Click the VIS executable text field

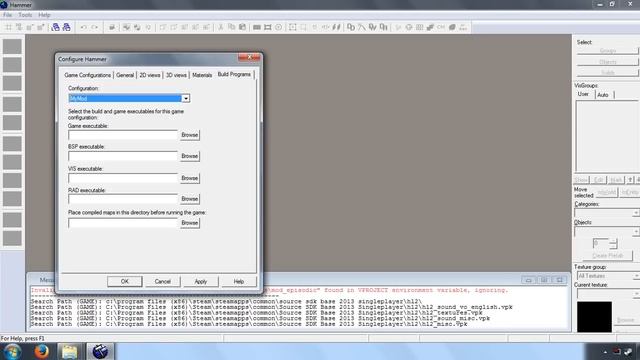coord(123,178)
